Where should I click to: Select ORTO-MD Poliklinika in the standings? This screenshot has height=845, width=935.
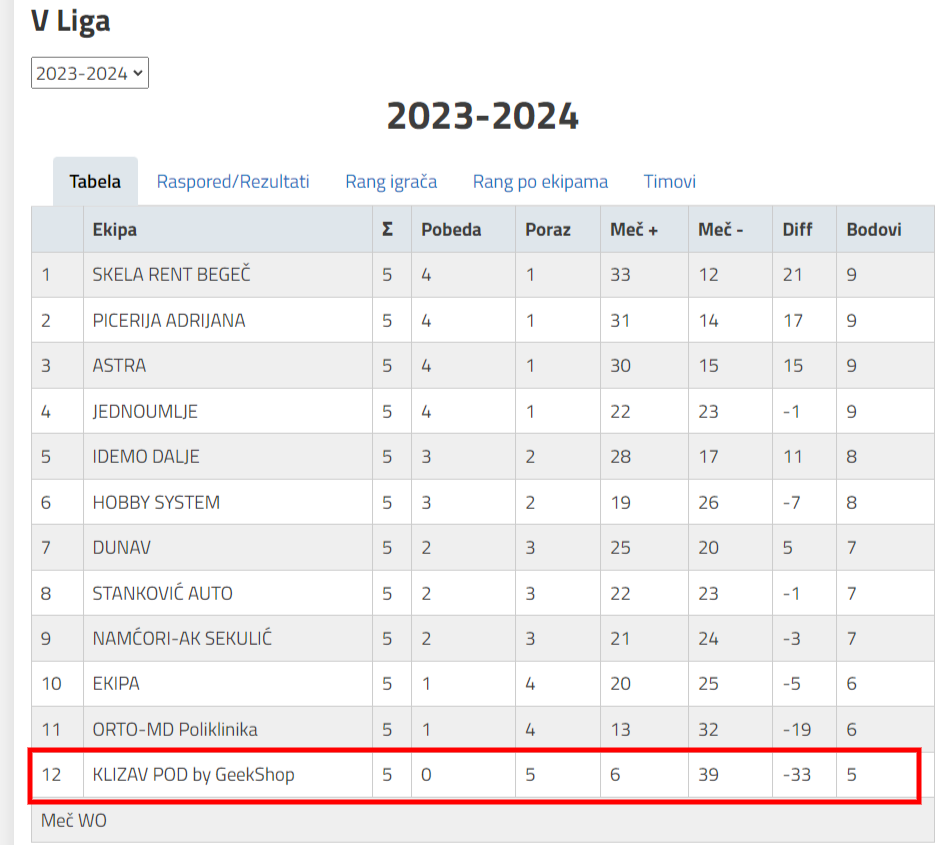[x=175, y=729]
